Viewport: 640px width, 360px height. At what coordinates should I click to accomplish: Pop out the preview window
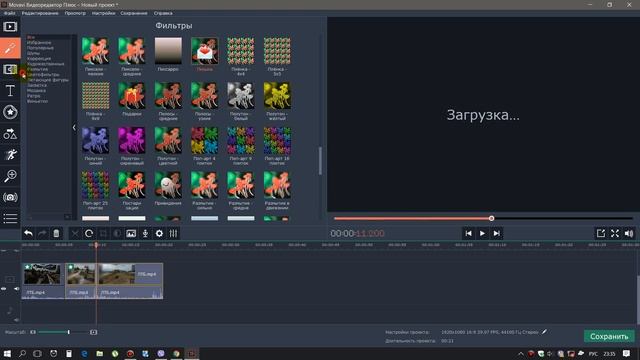click(601, 233)
